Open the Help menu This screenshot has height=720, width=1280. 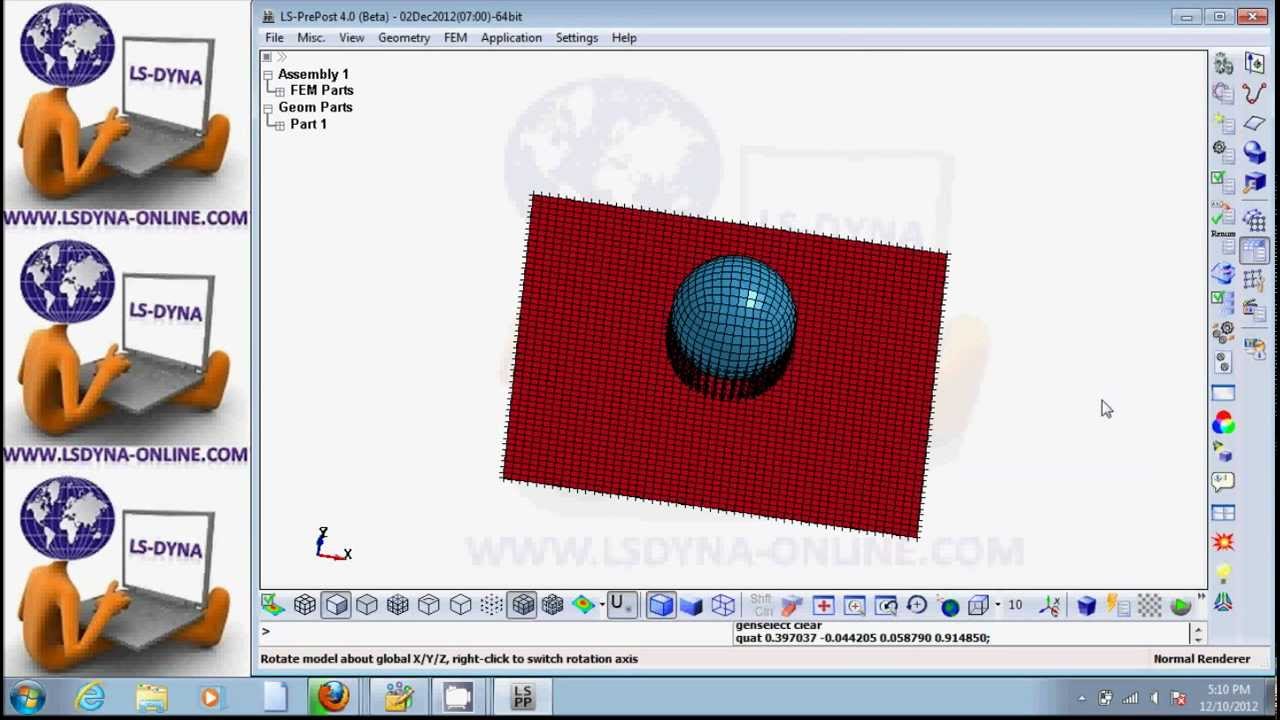point(624,38)
